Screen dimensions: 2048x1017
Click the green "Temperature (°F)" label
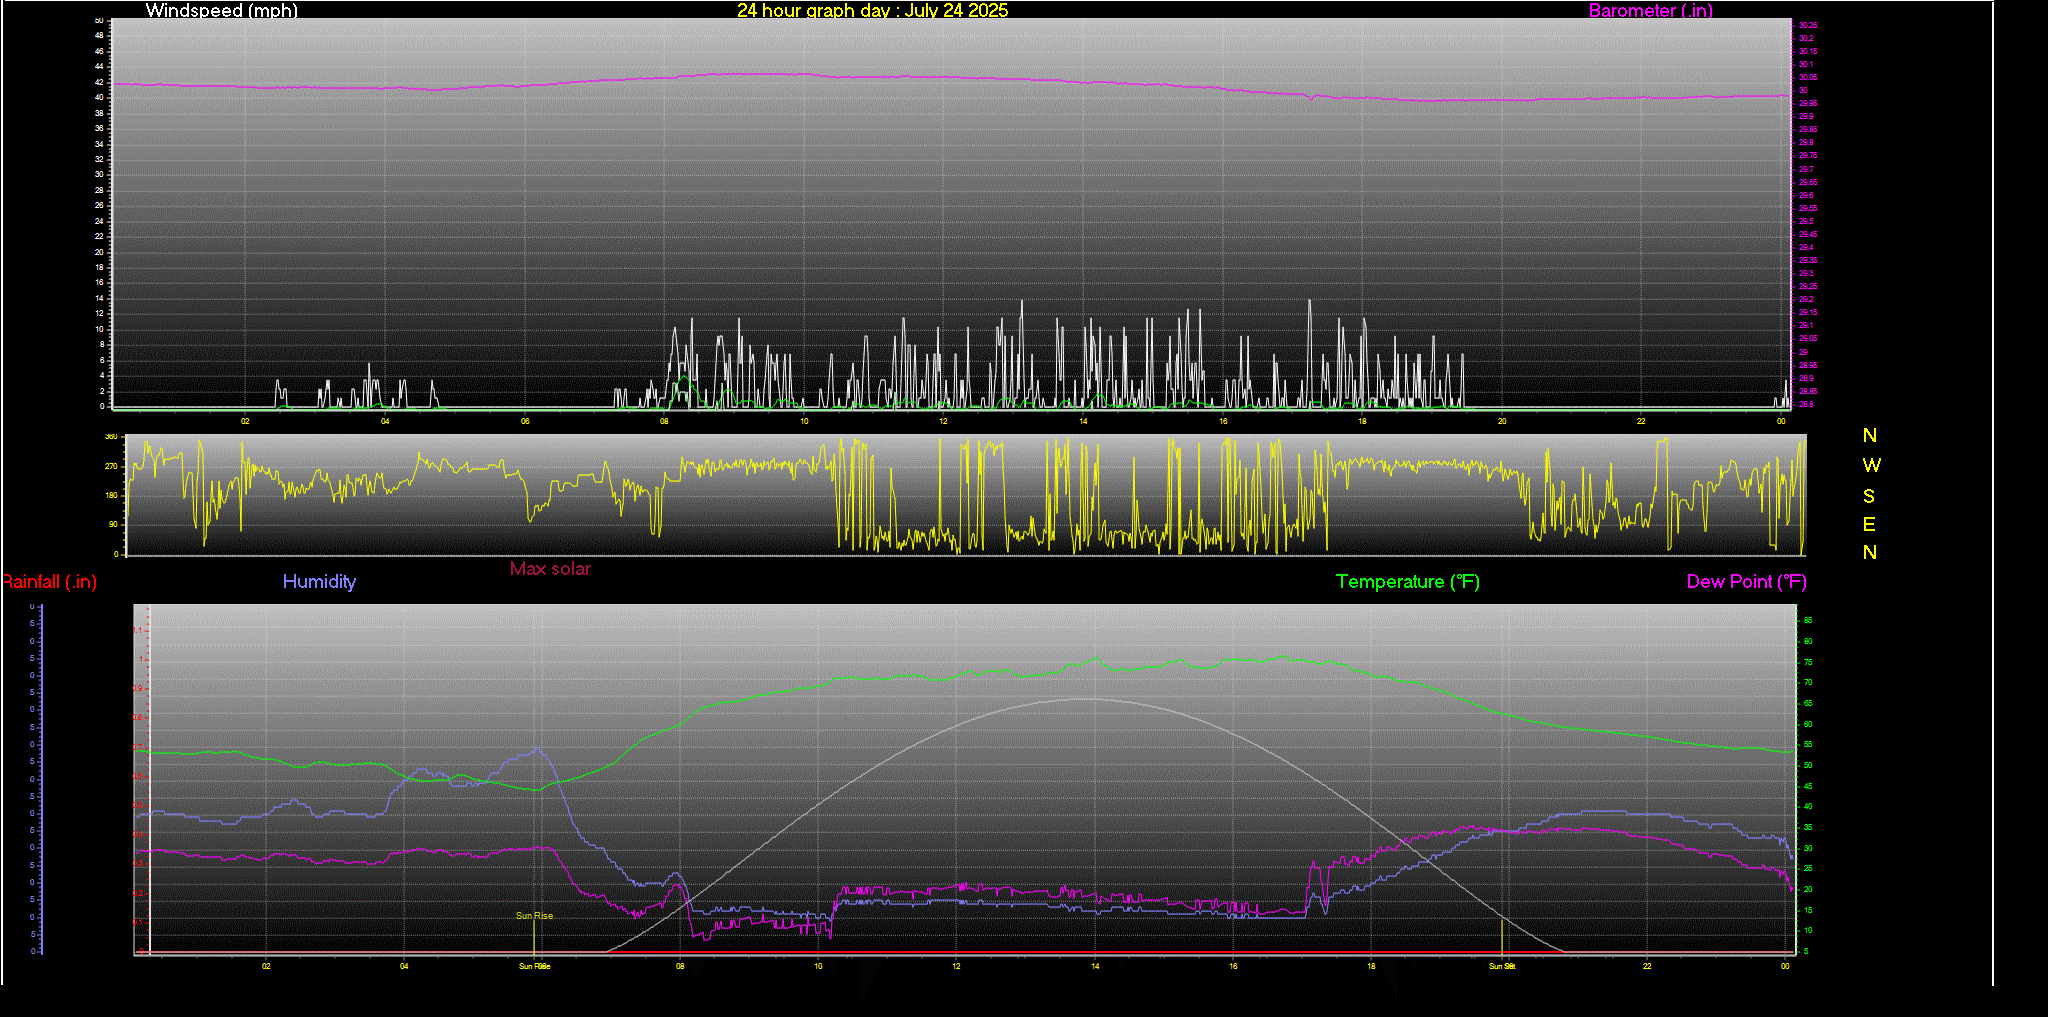coord(1408,582)
